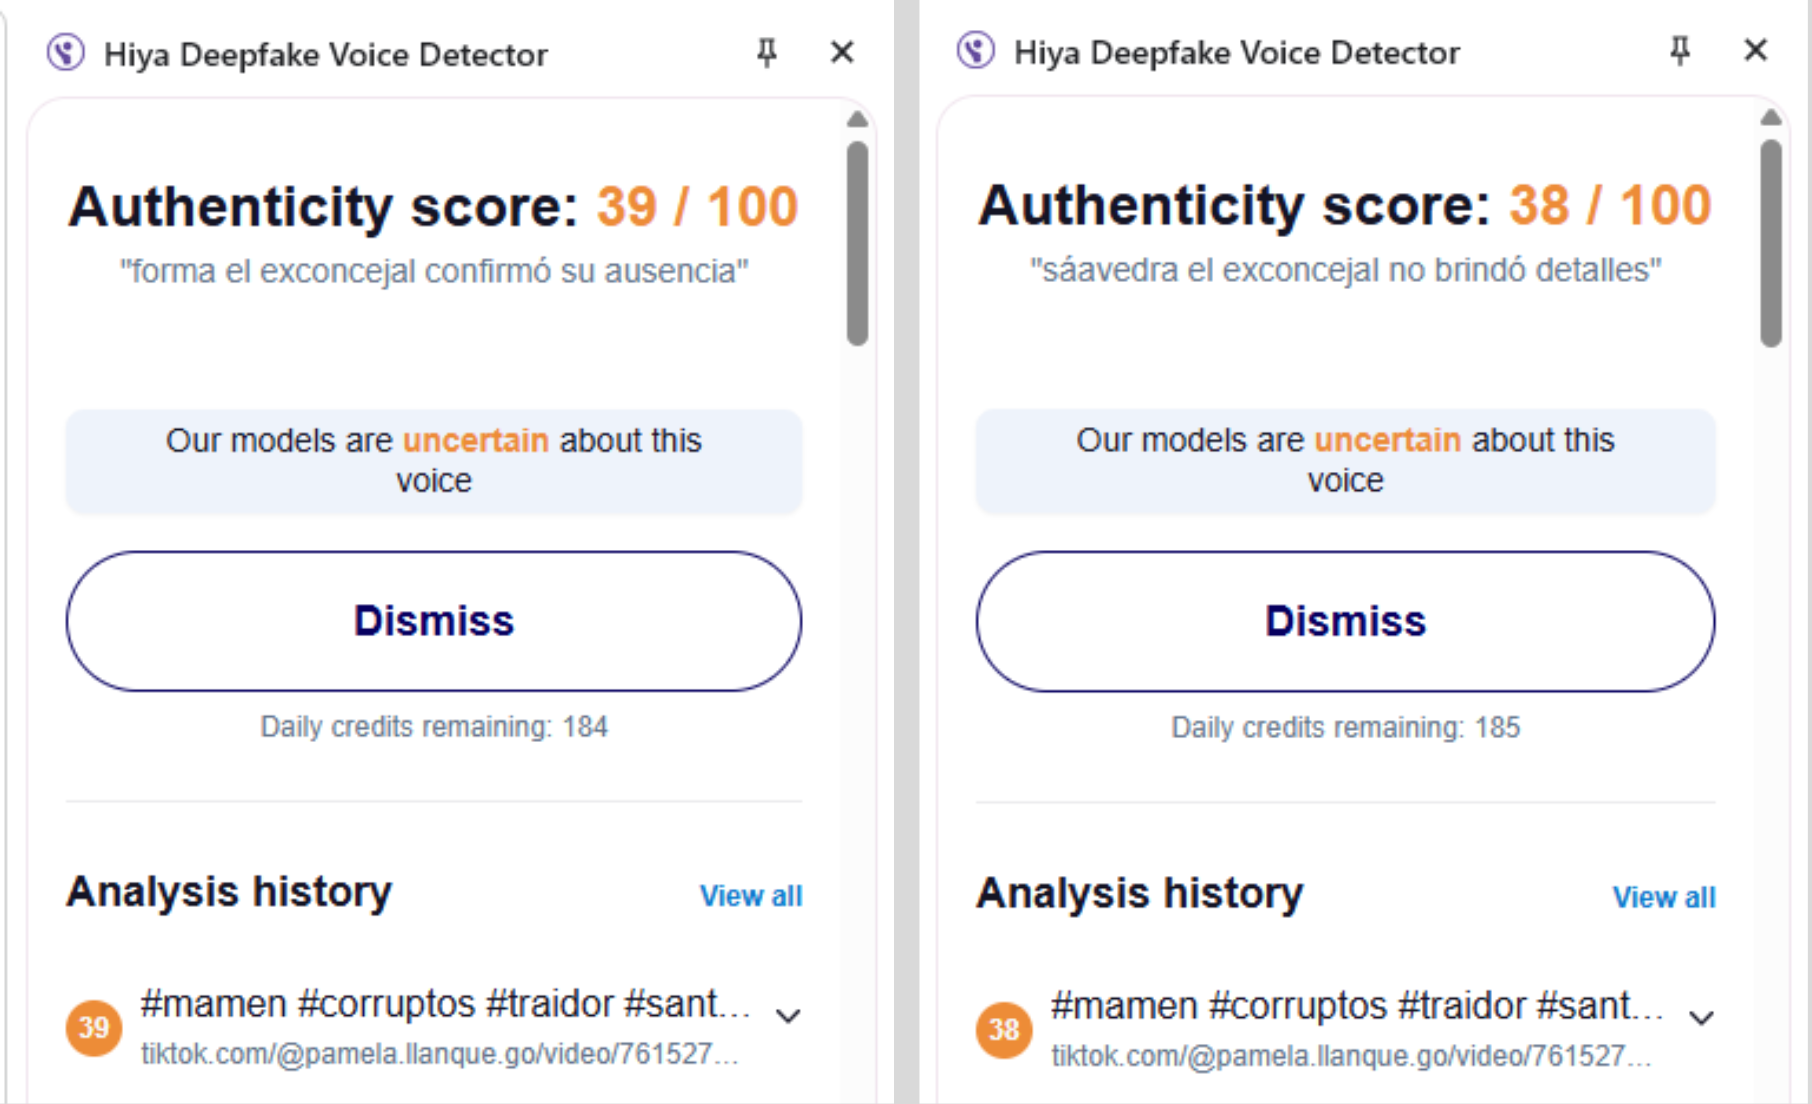Image resolution: width=1812 pixels, height=1104 pixels.
Task: Open TikTok link in left history entry
Action: pos(440,1054)
